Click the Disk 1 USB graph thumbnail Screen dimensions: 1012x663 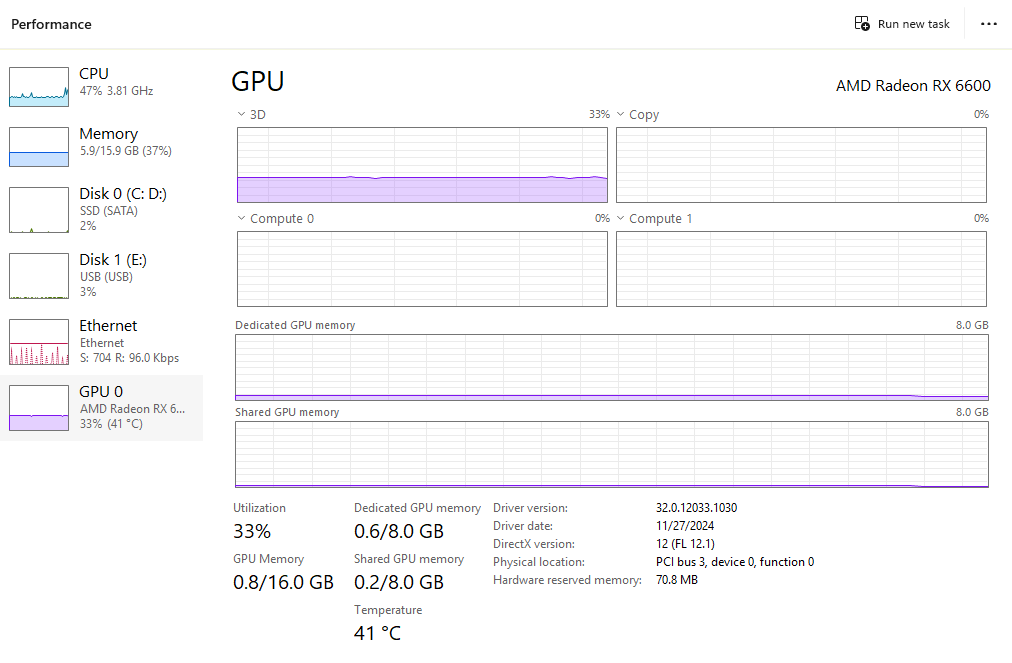point(39,276)
